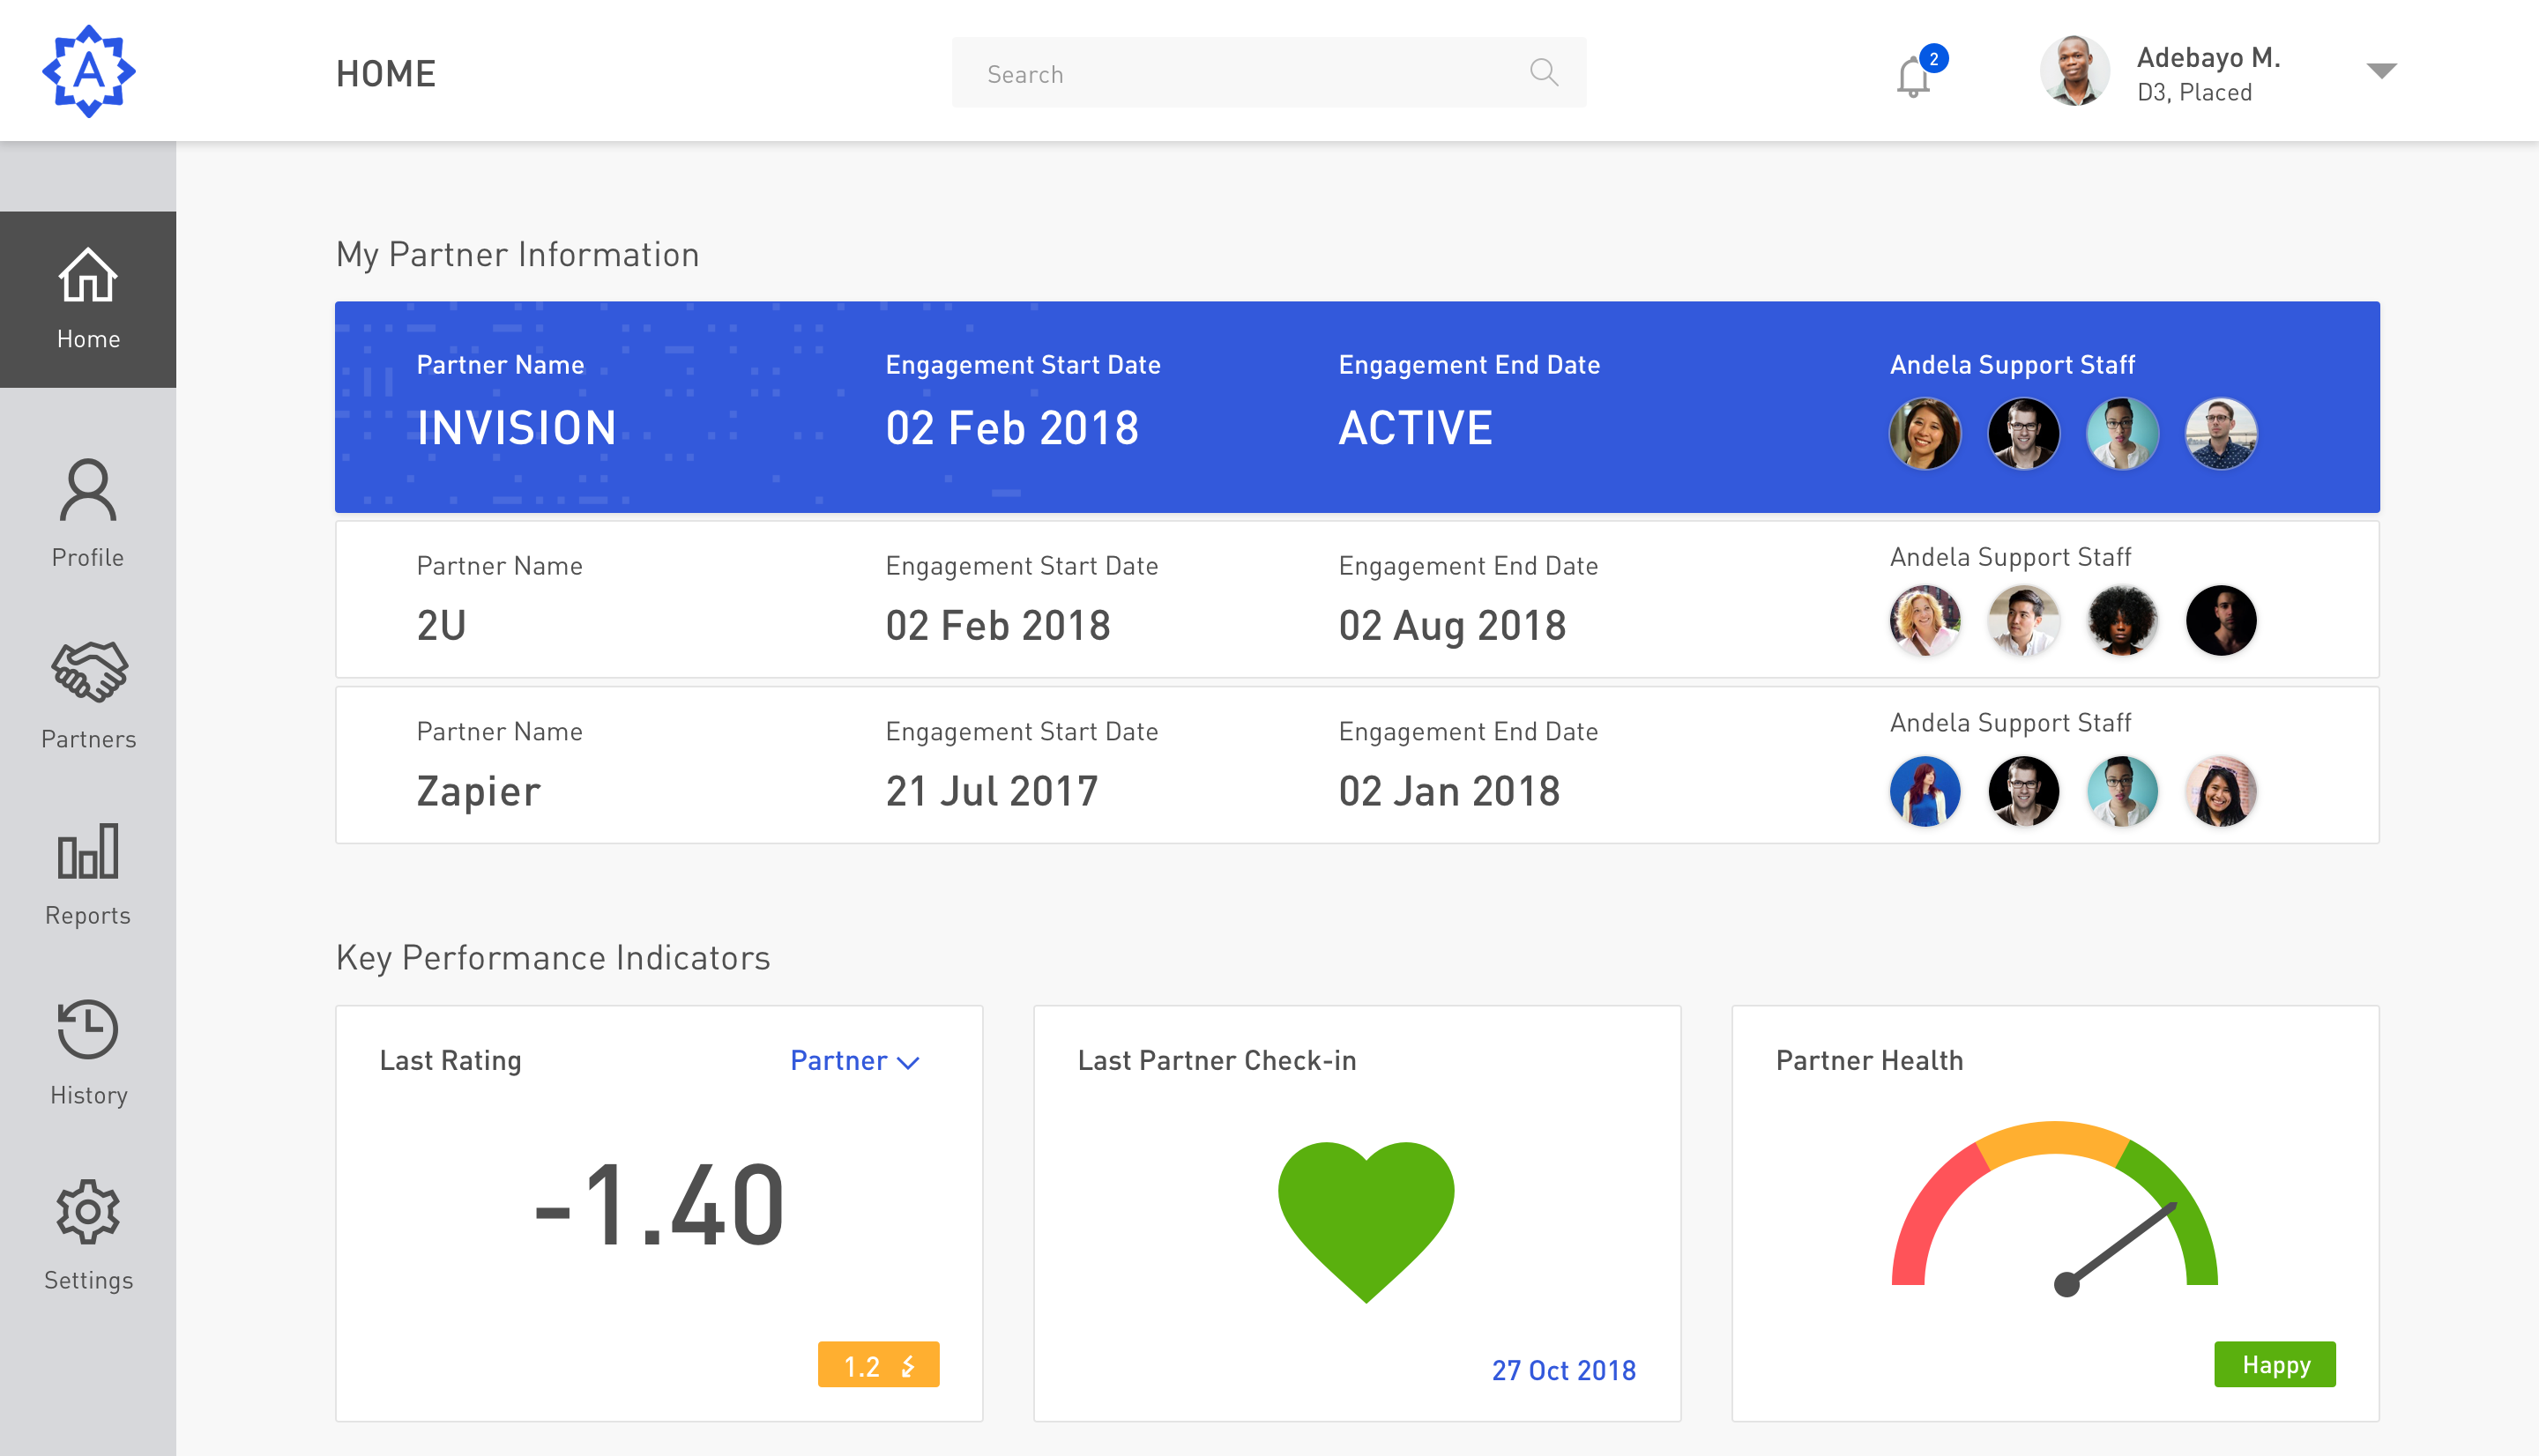Click the Last Partner Check-in title
Screen dimensions: 2539x1456
point(1217,1061)
